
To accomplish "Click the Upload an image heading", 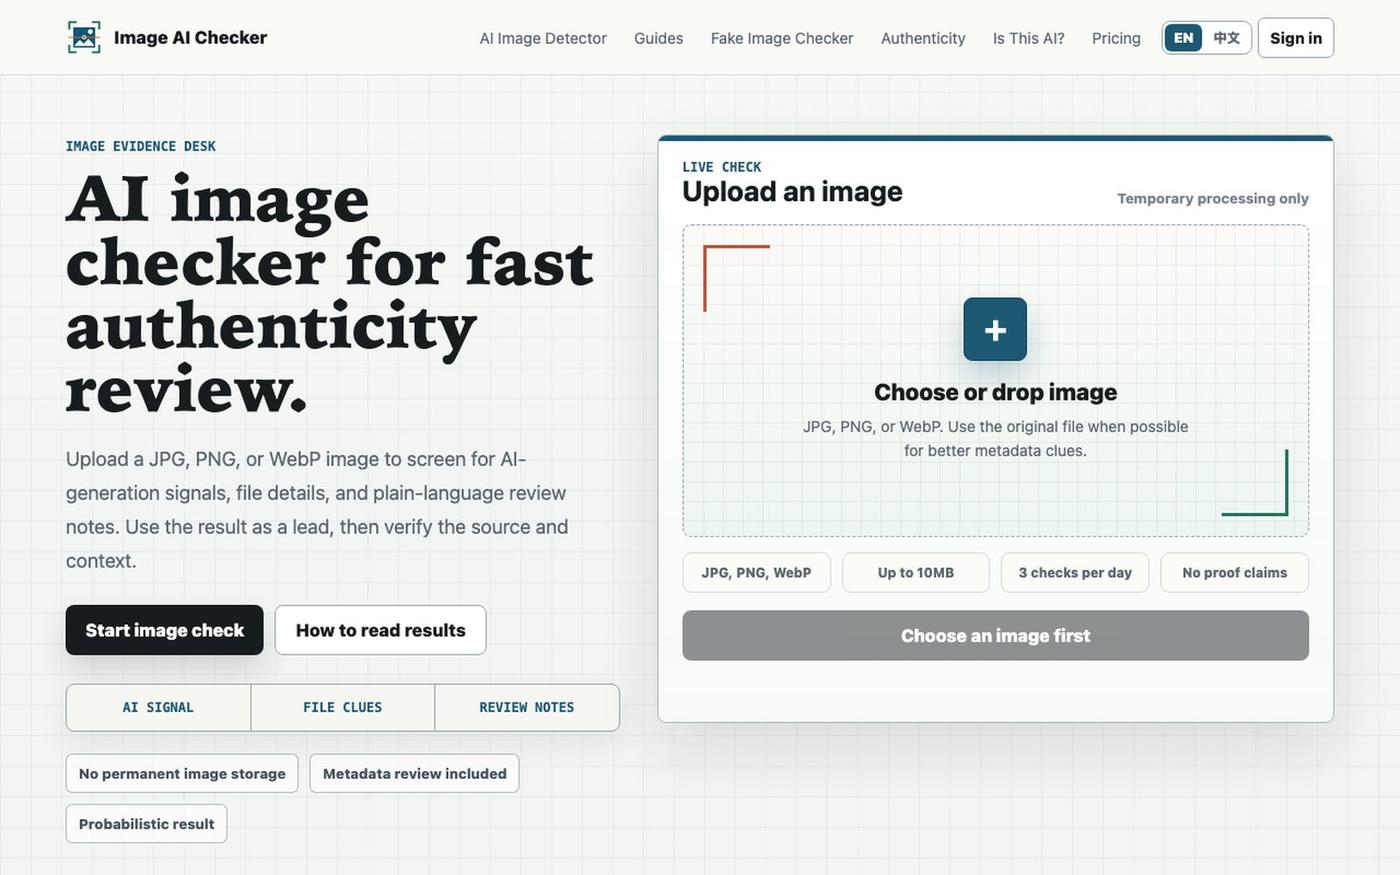I will point(792,191).
